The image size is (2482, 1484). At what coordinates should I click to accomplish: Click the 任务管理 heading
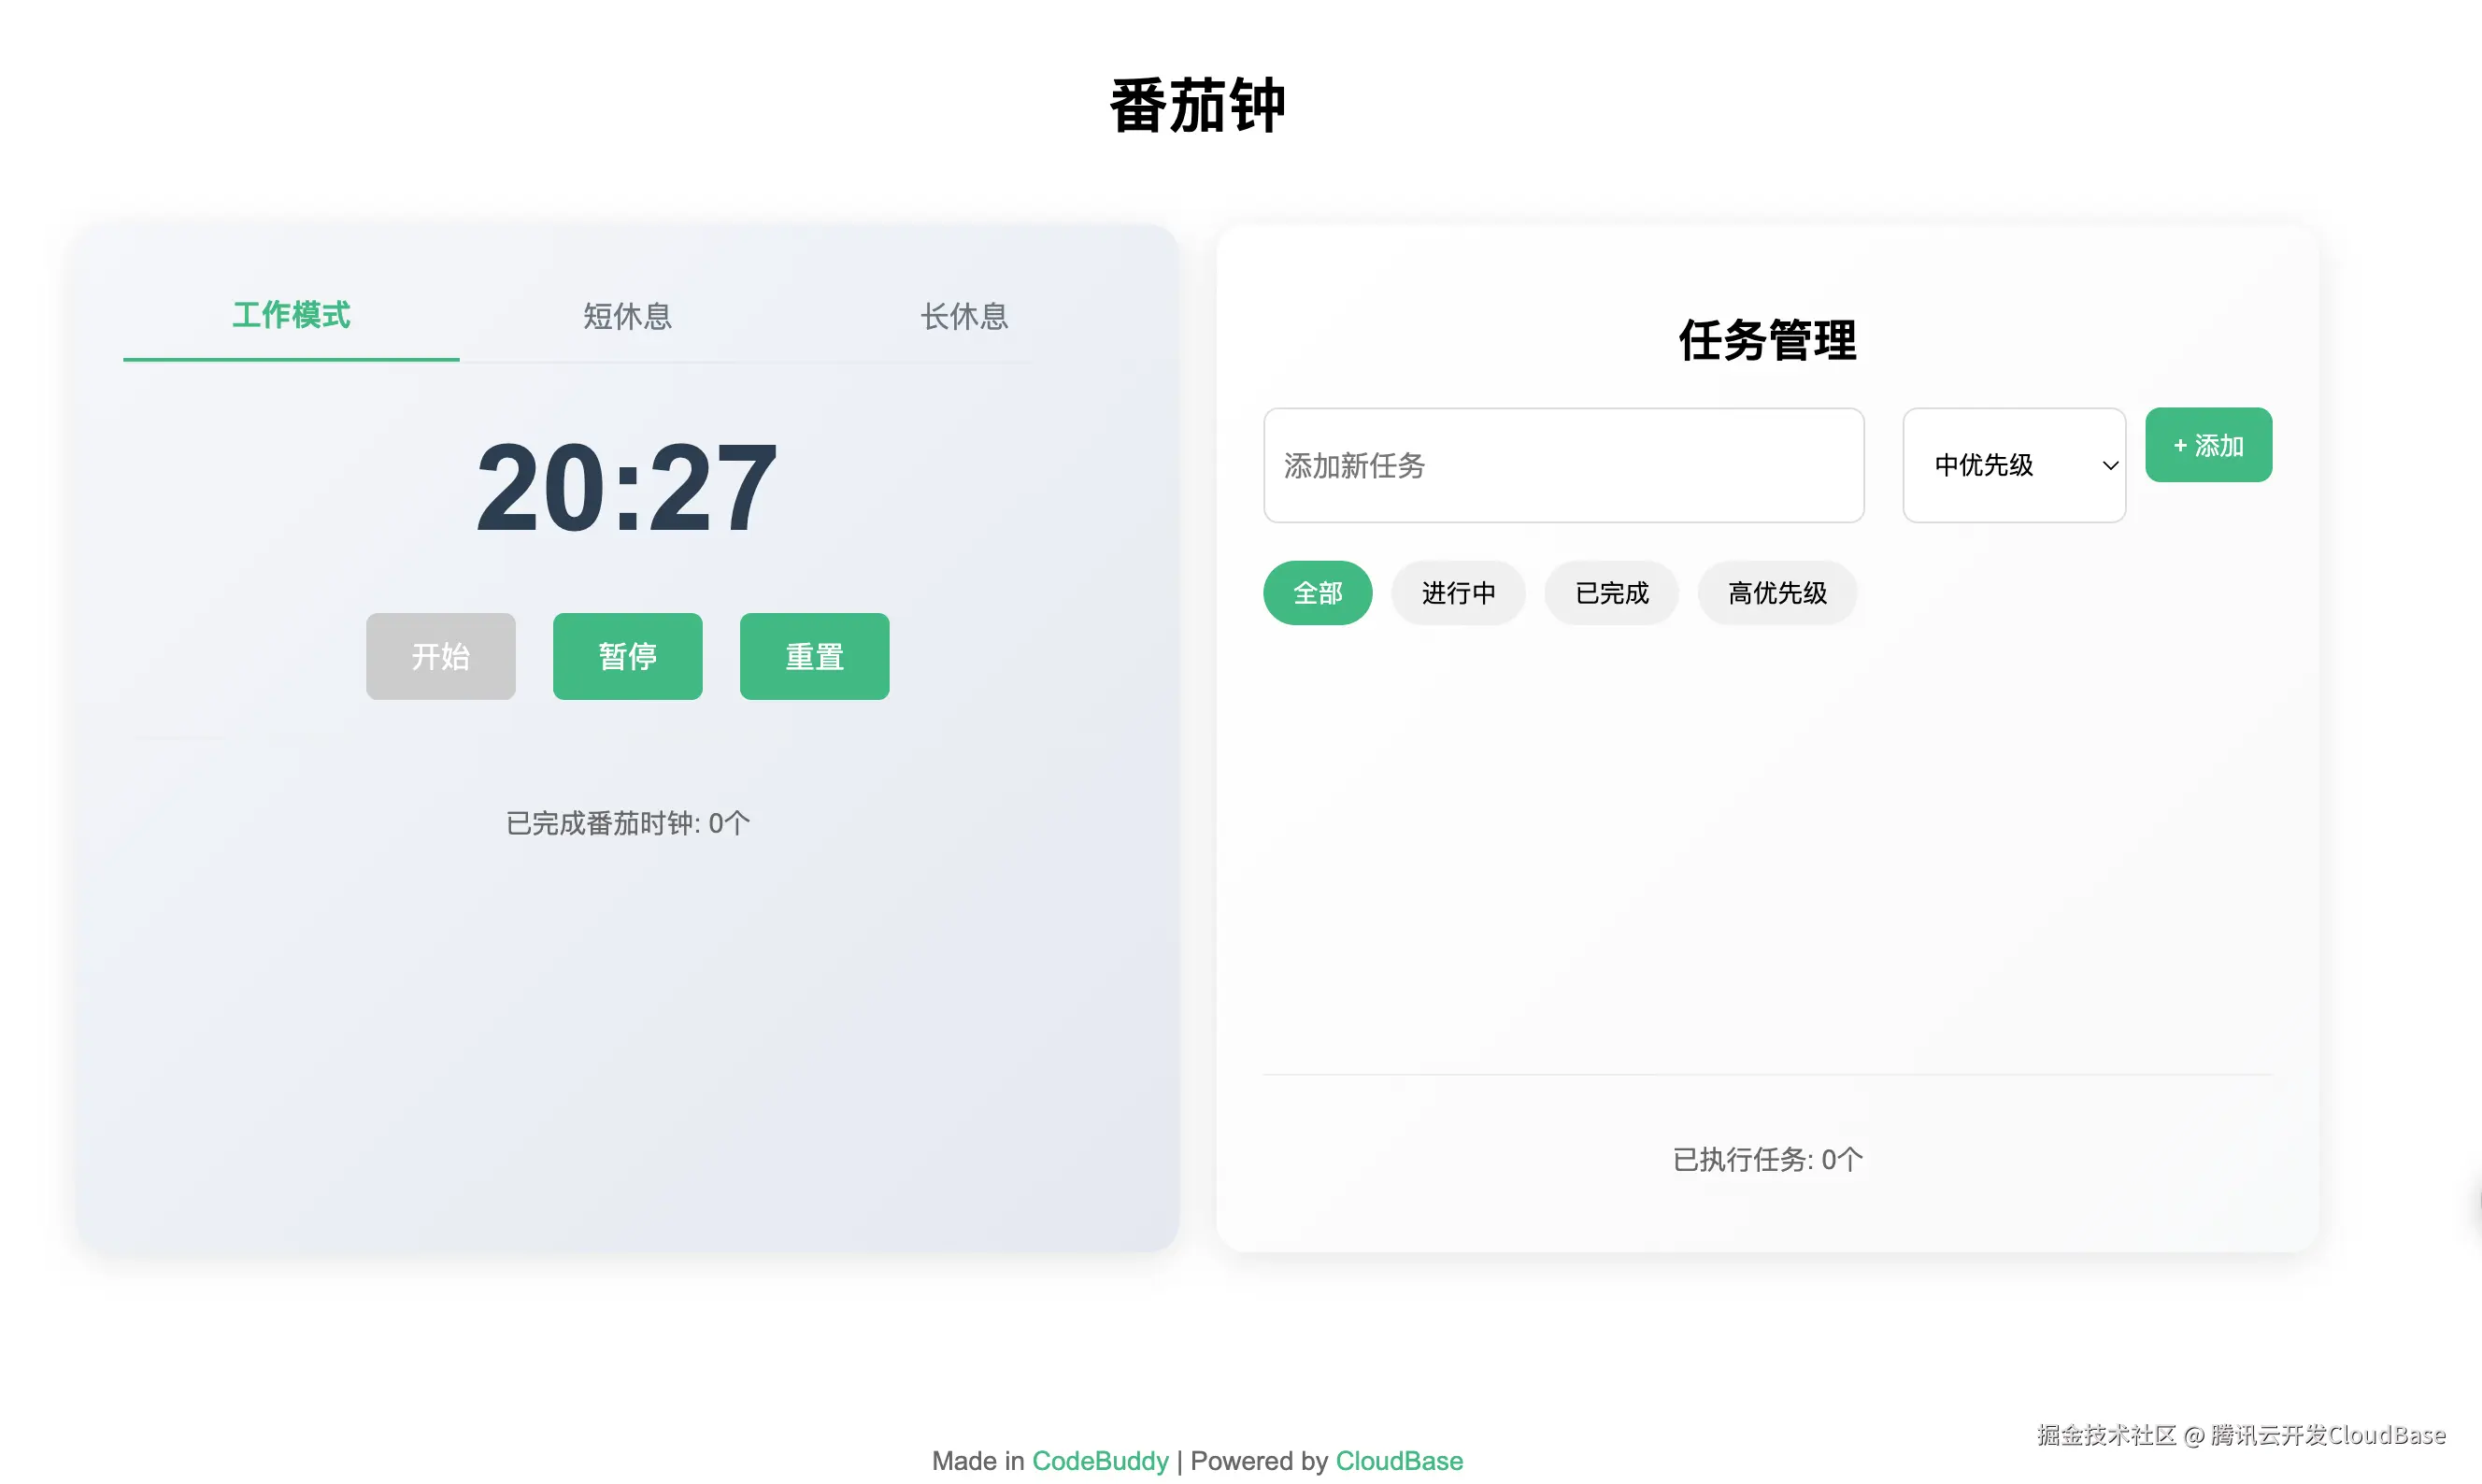1767,340
